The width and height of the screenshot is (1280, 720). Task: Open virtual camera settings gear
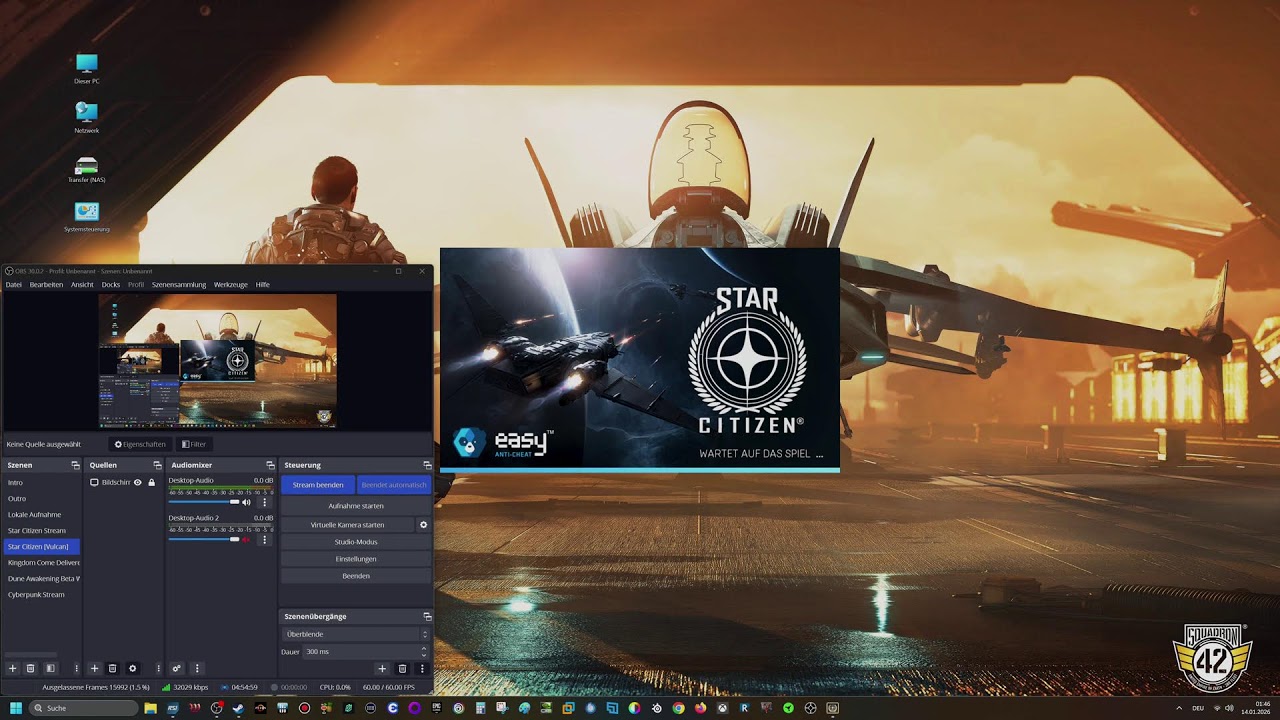coord(423,524)
